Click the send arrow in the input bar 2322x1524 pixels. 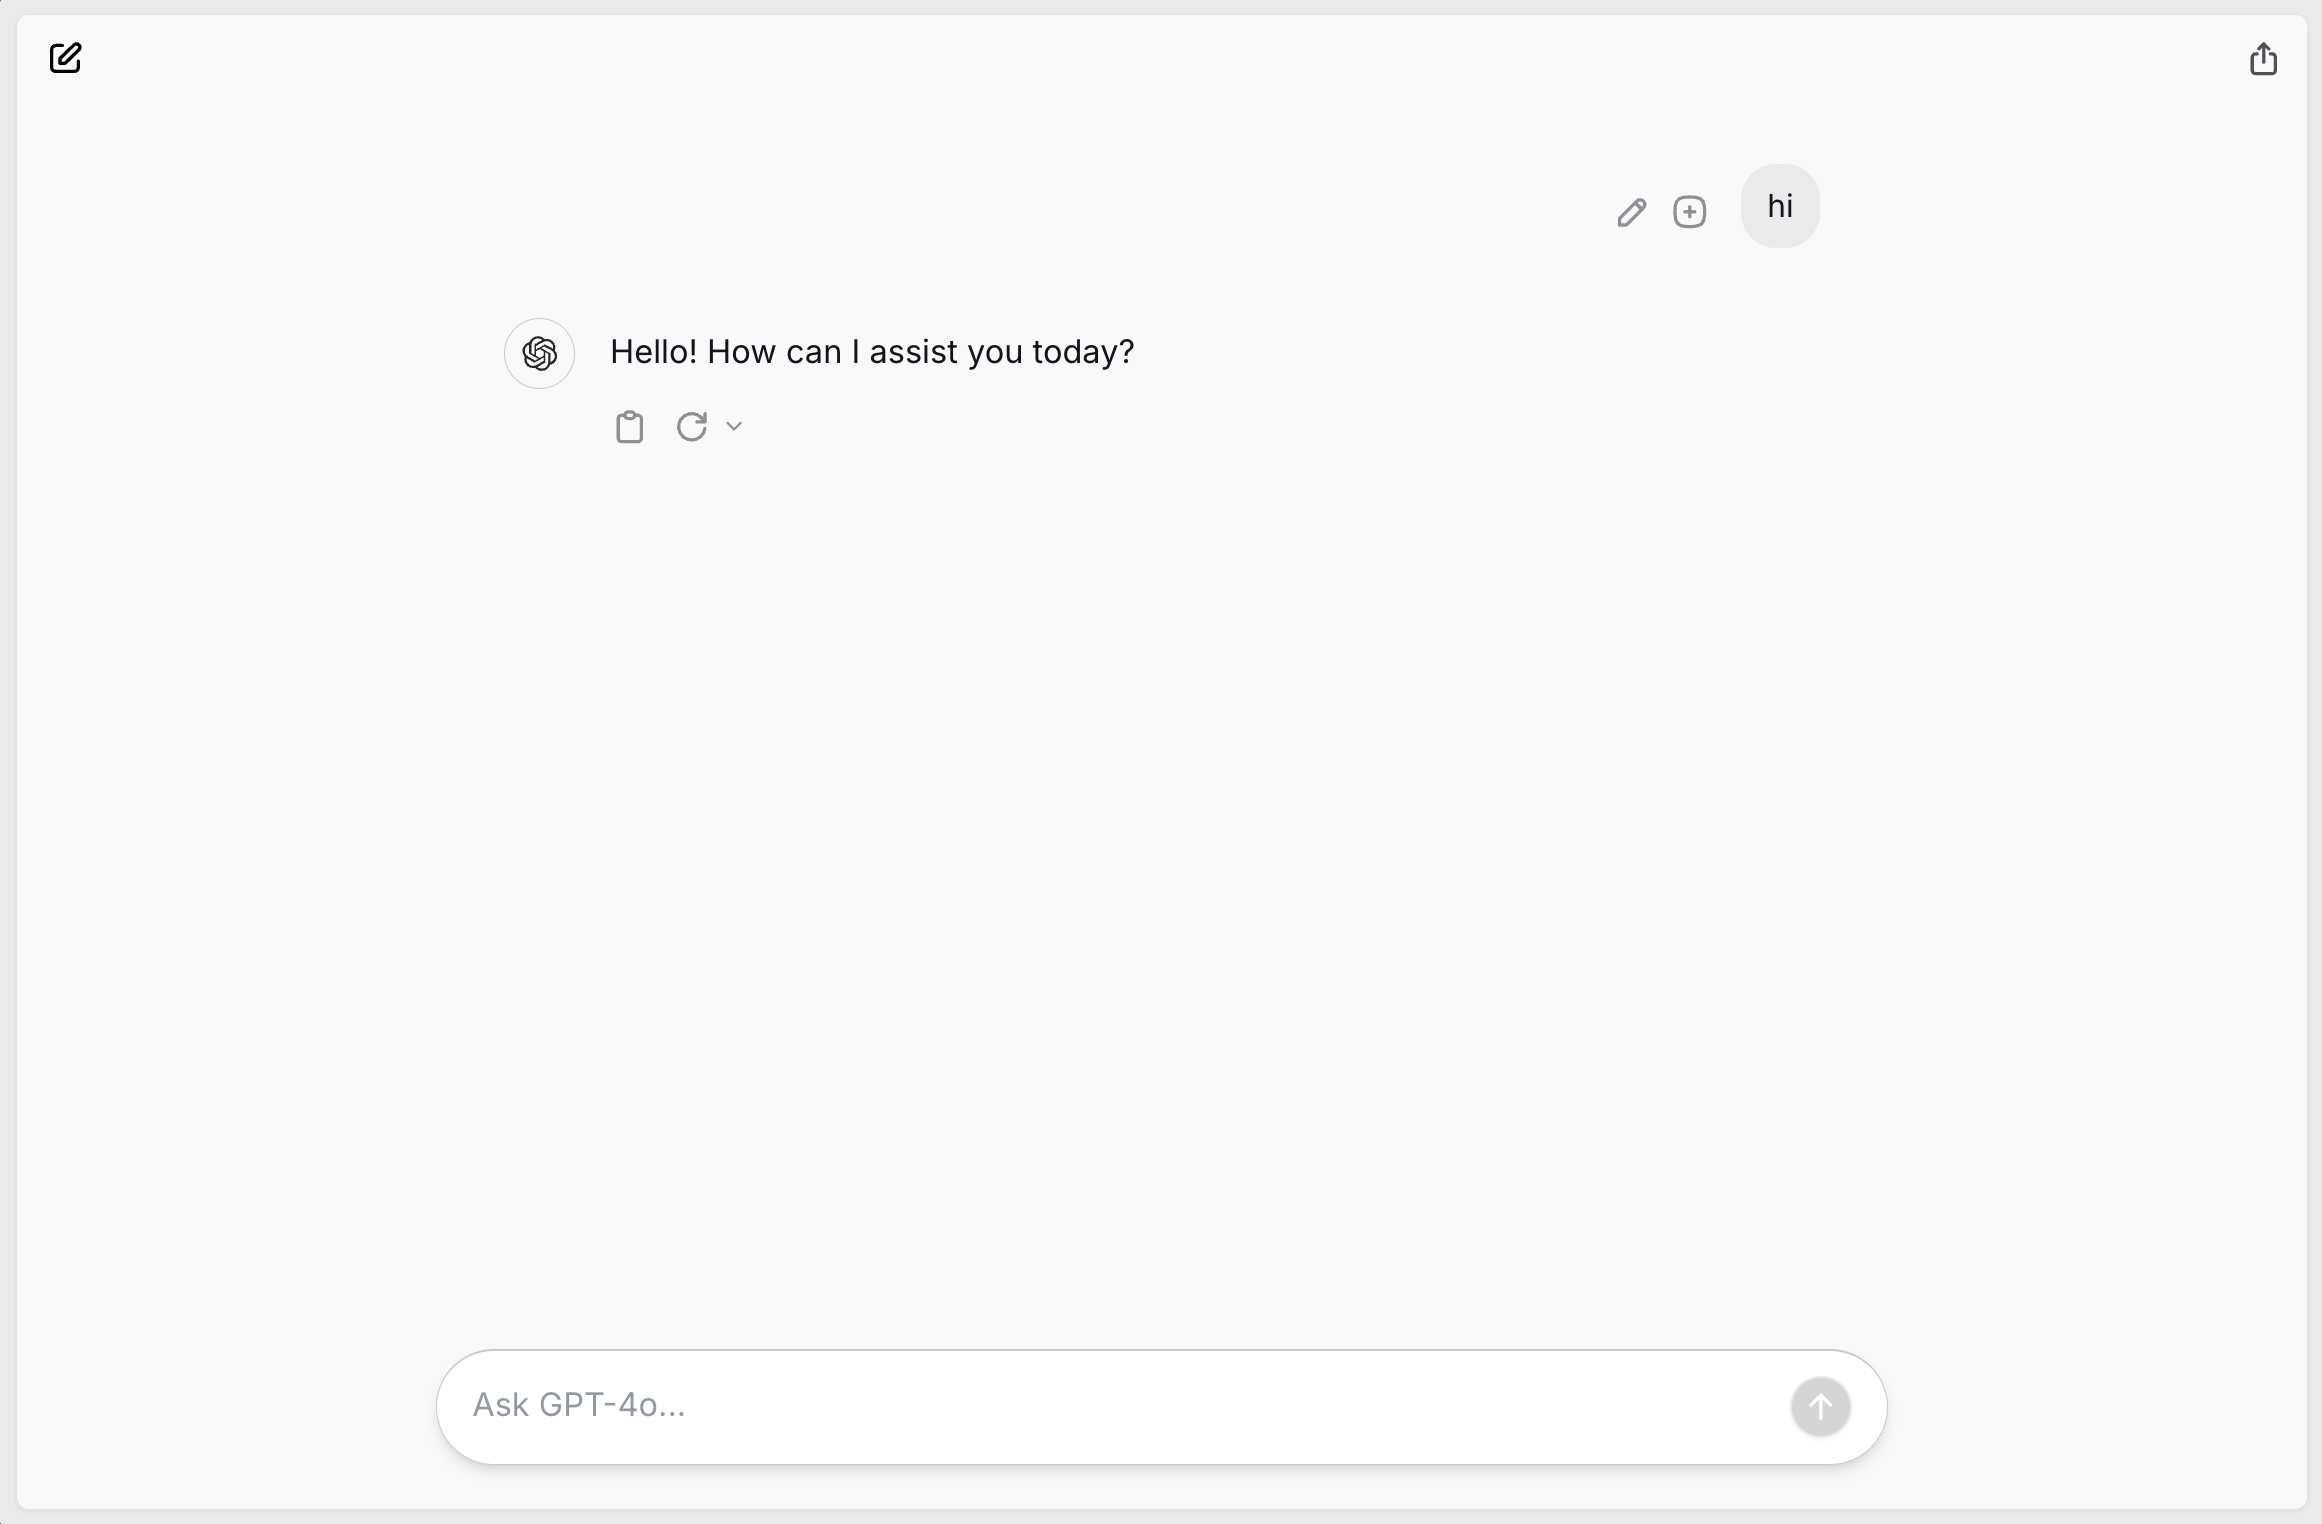(x=1819, y=1406)
